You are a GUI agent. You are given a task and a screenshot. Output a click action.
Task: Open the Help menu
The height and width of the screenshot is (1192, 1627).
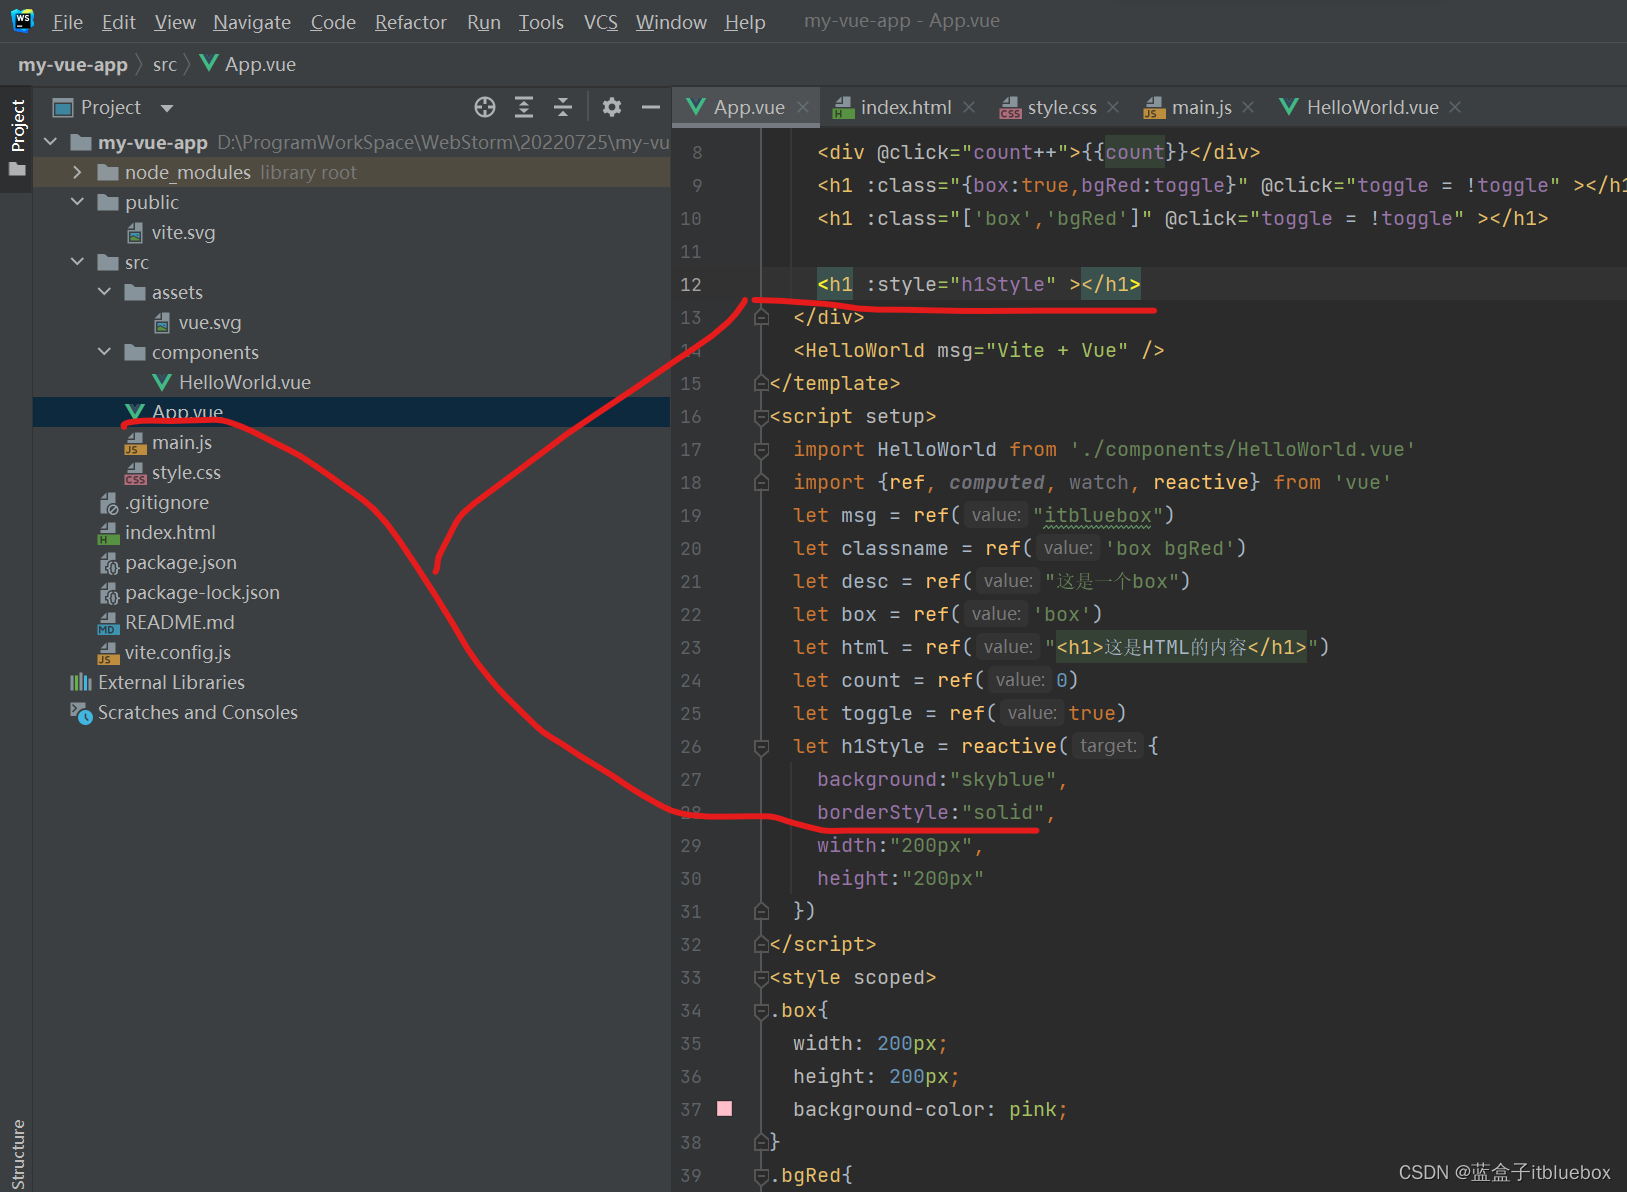(x=745, y=22)
